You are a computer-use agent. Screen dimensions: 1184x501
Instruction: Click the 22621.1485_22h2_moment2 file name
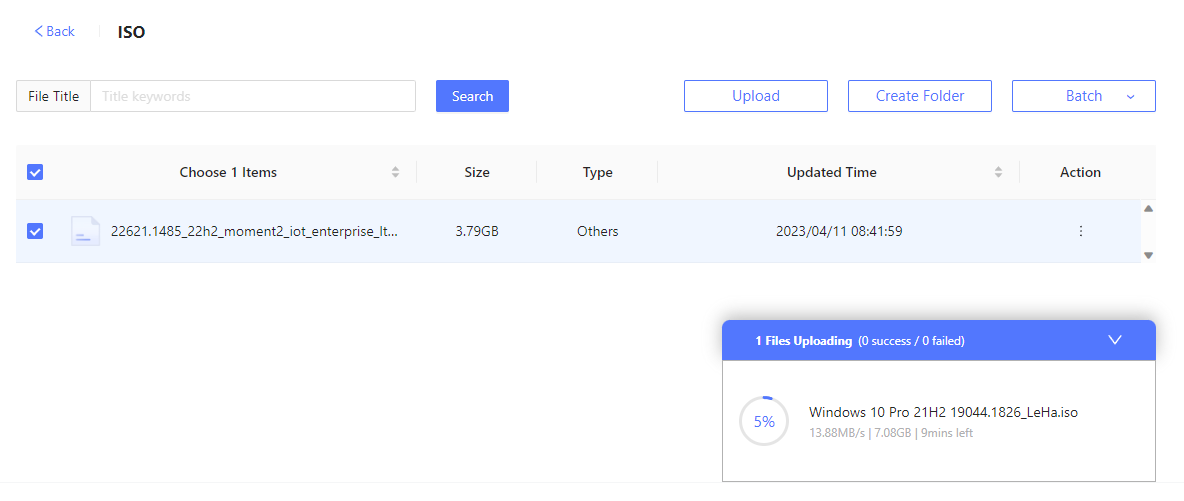click(254, 231)
